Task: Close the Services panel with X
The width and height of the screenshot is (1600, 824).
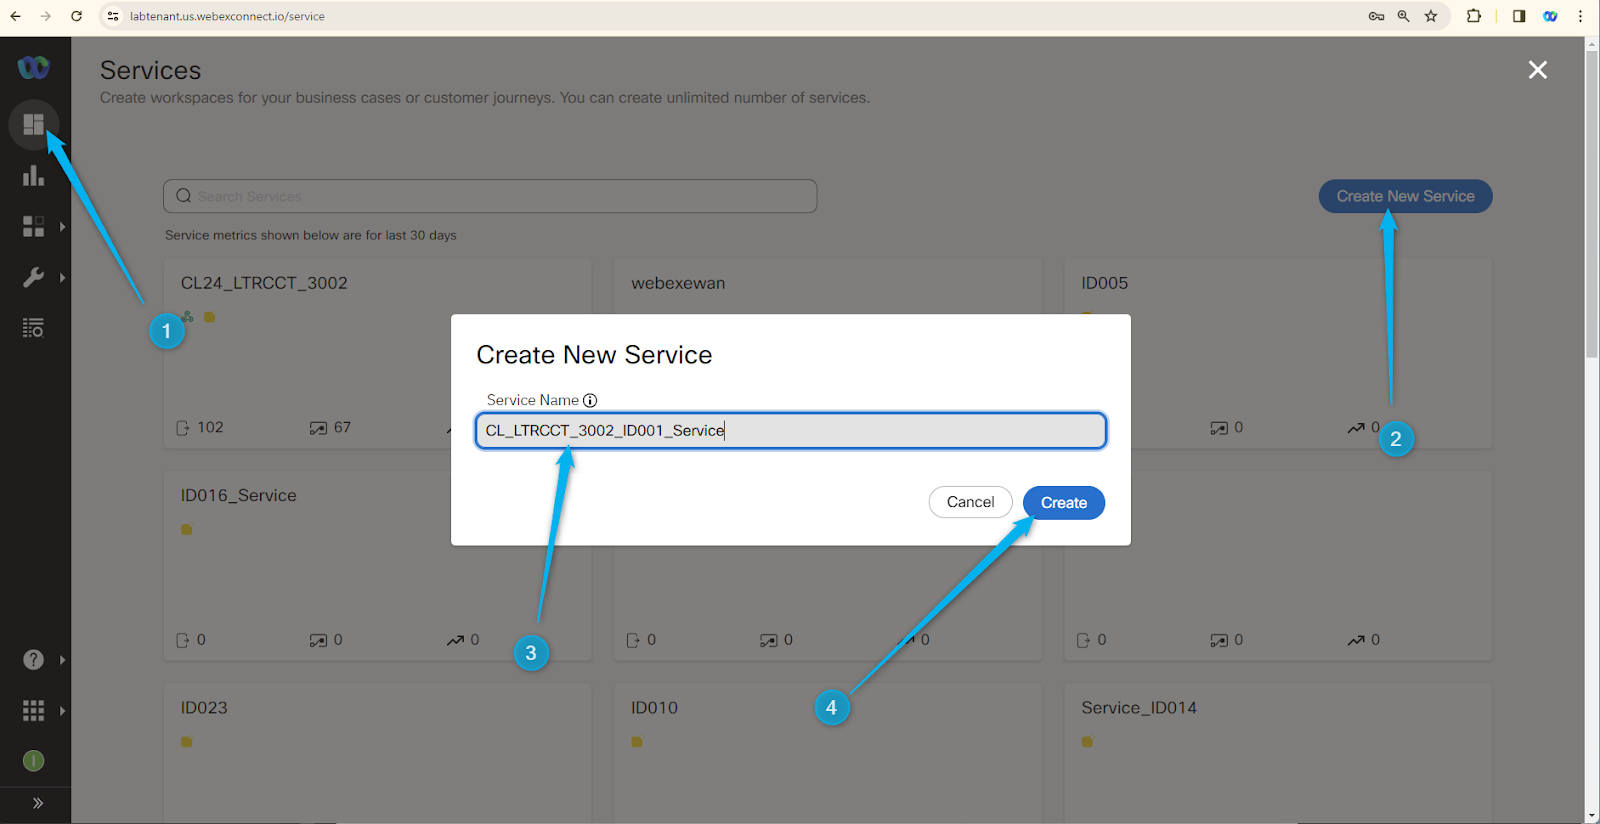Action: pos(1538,70)
